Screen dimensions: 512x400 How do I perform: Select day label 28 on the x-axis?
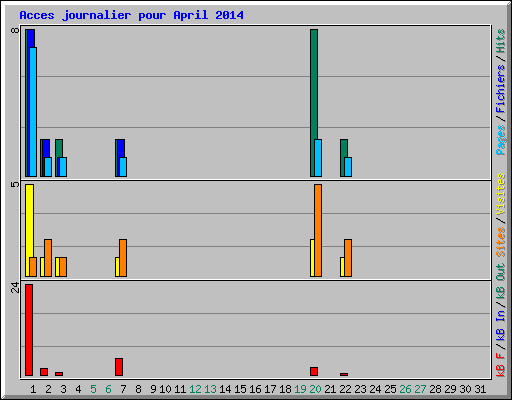435,389
